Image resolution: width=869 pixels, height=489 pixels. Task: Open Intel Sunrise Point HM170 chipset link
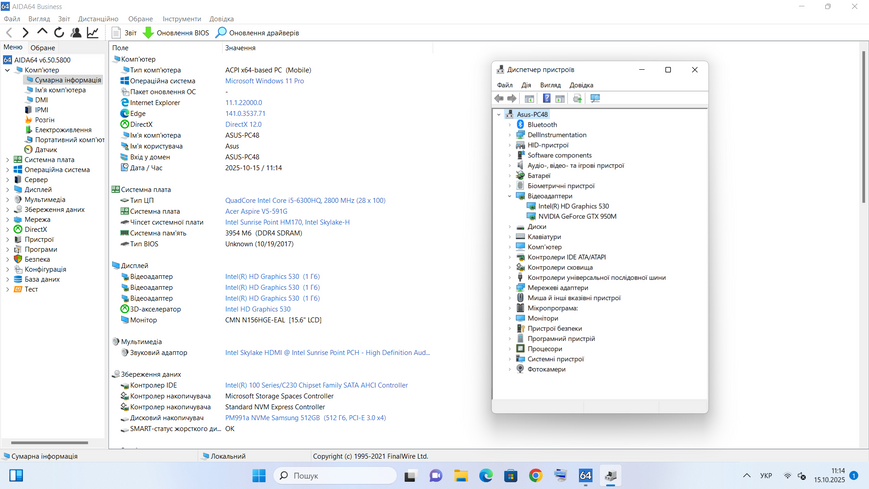(287, 222)
